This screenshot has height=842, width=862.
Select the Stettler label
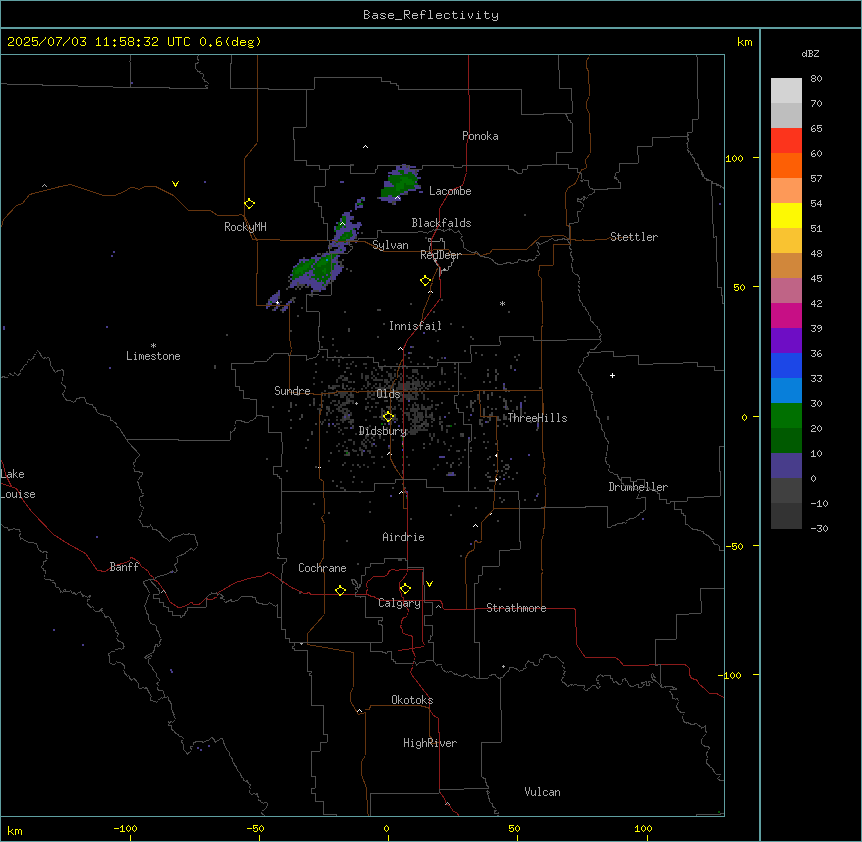coord(633,237)
